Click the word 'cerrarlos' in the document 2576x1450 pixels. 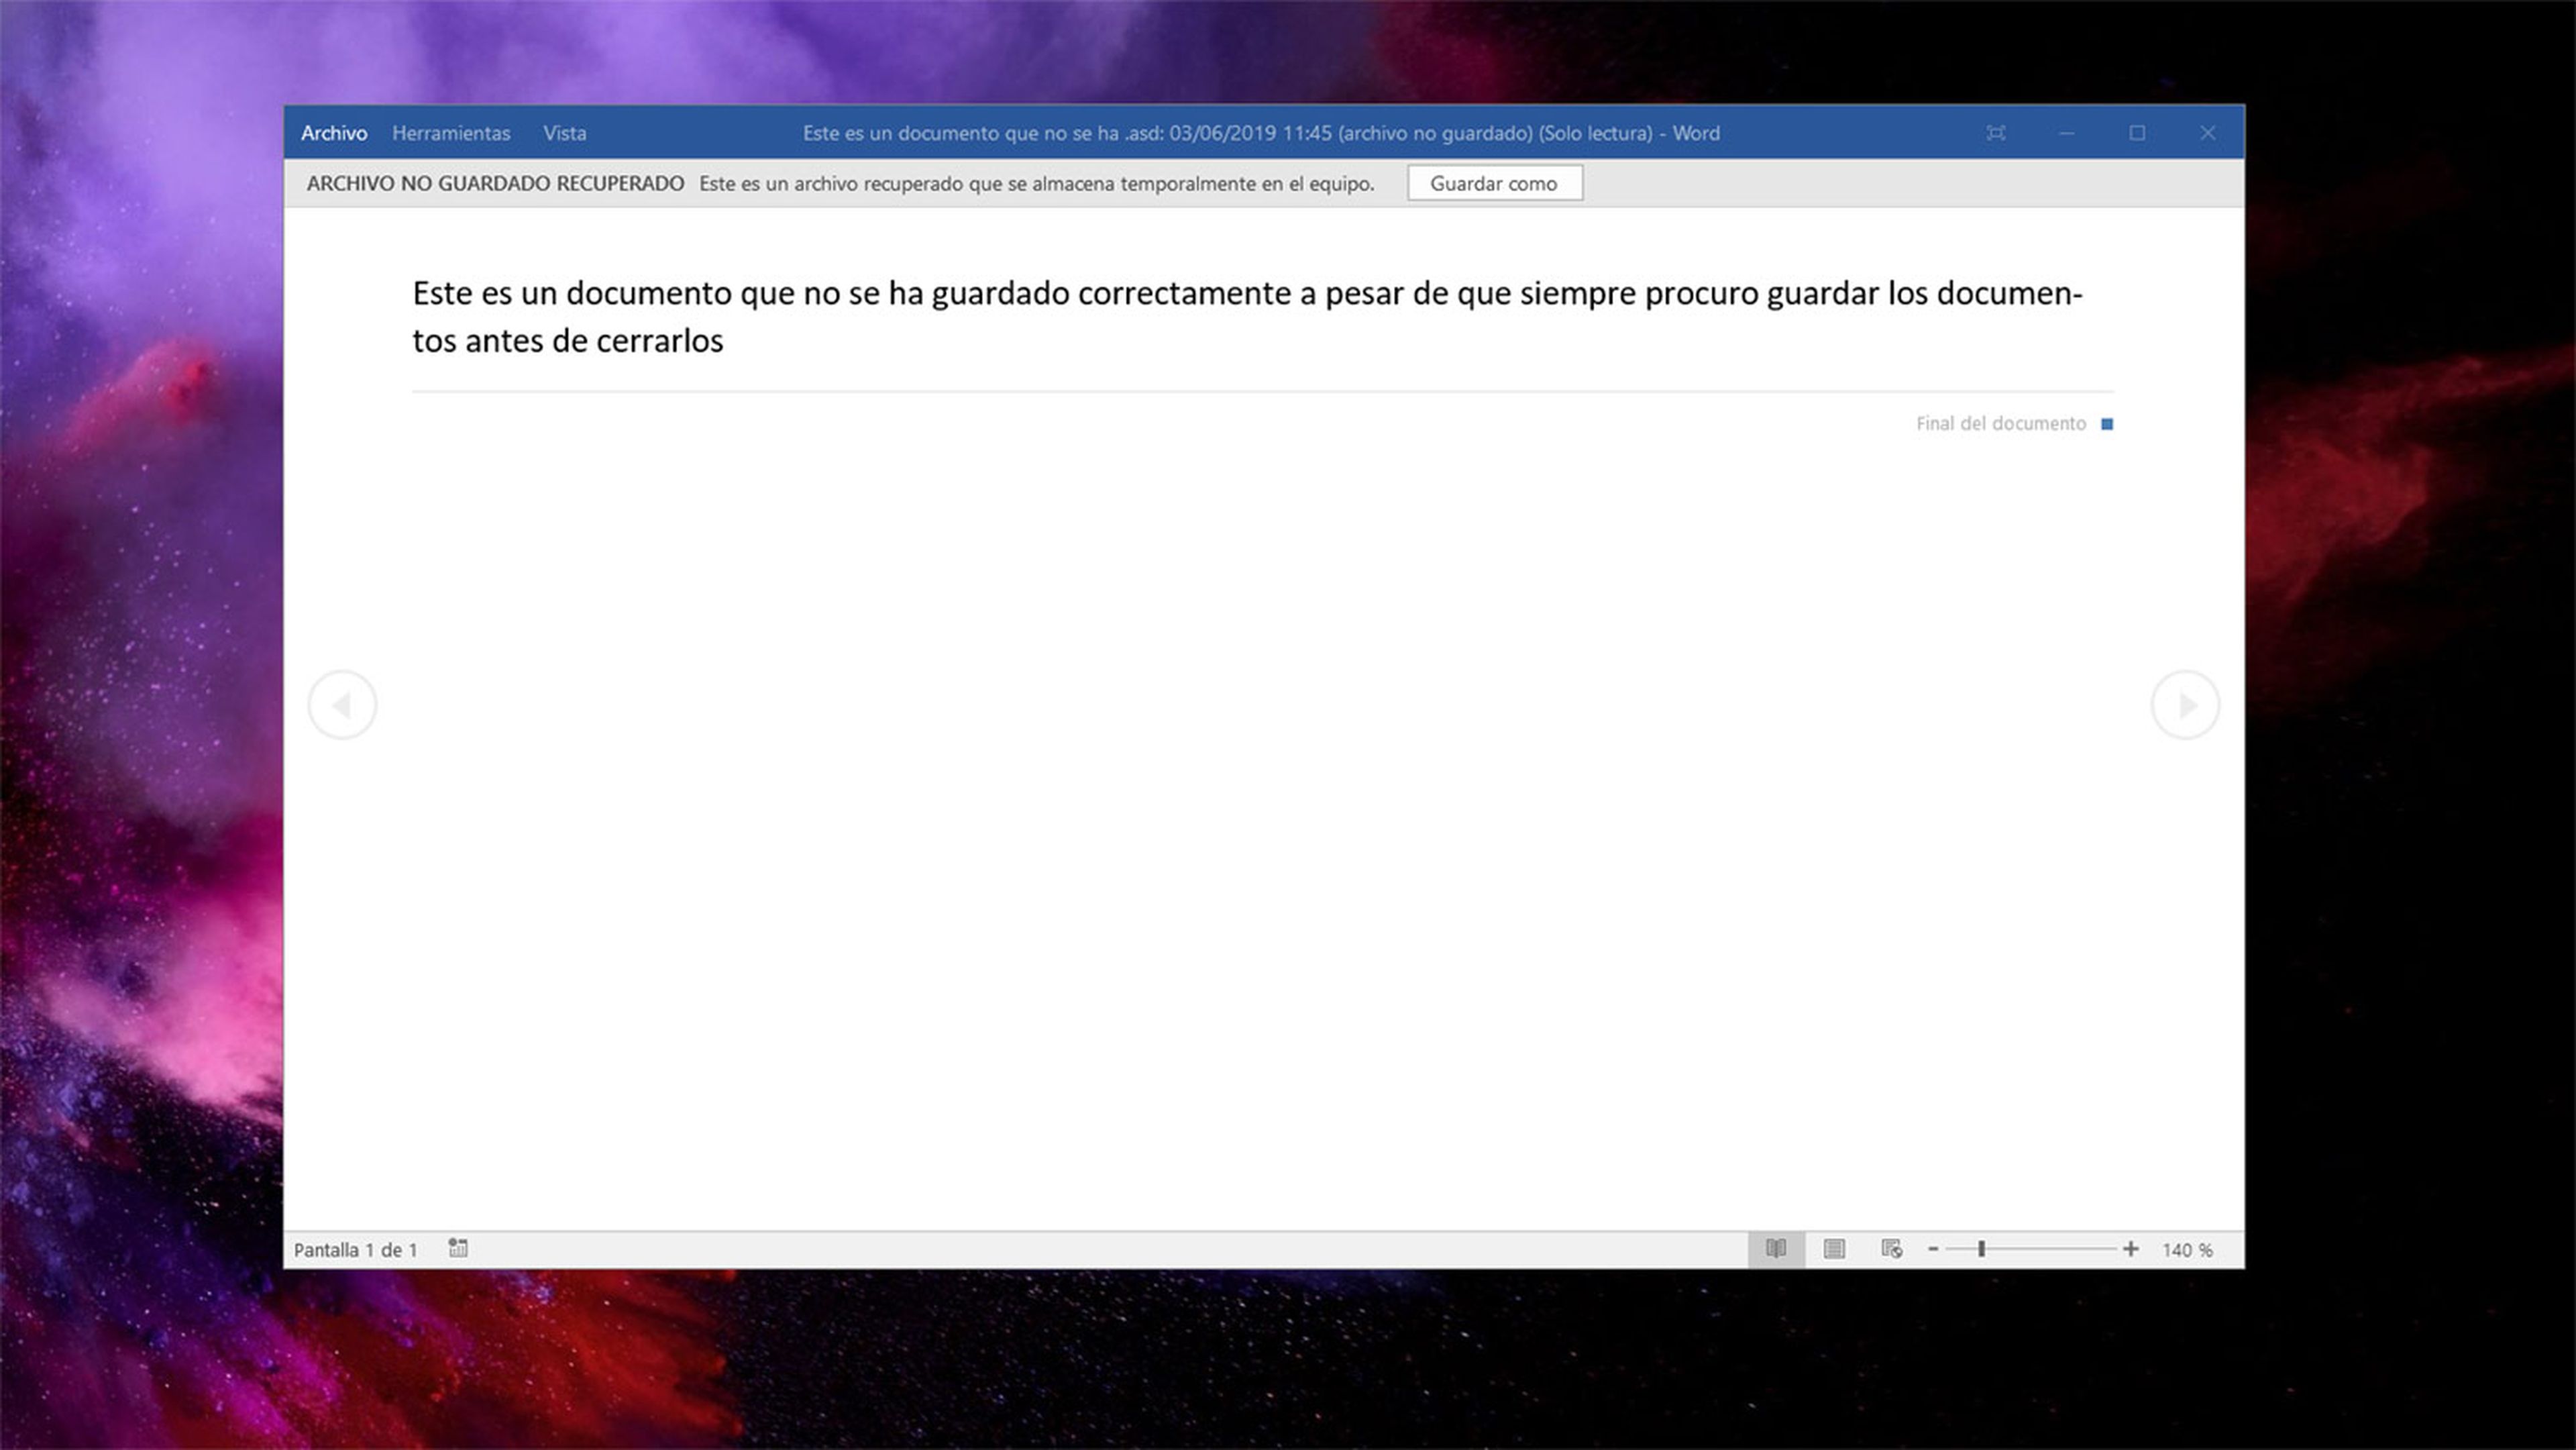point(659,341)
